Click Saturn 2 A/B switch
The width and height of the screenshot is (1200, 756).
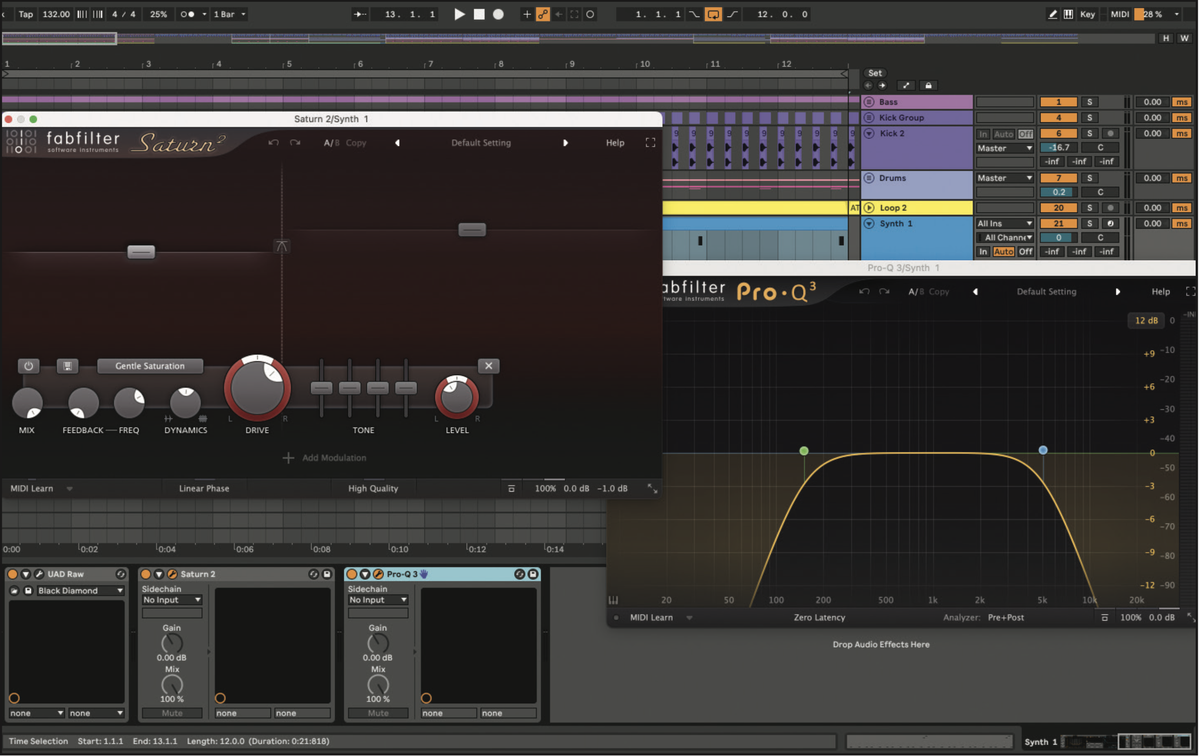(331, 143)
